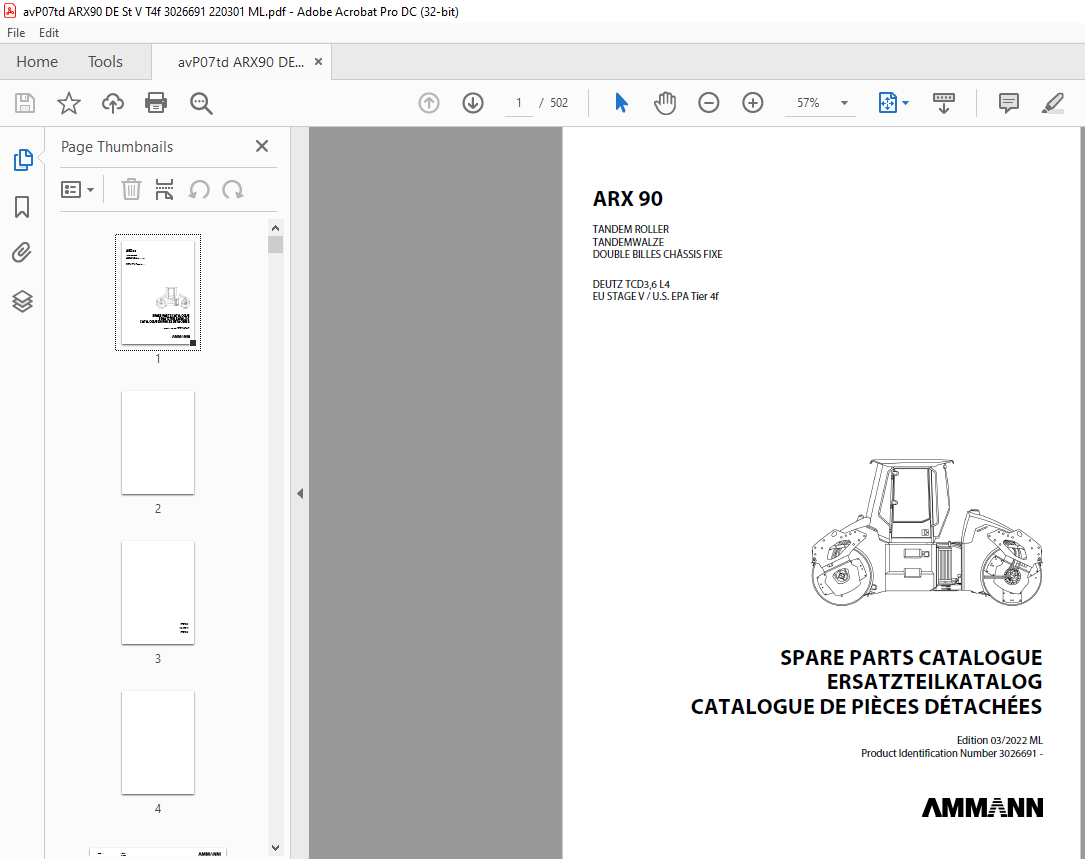1085x859 pixels.
Task: Click the TANDEM ROLLER text line
Action: pos(630,229)
